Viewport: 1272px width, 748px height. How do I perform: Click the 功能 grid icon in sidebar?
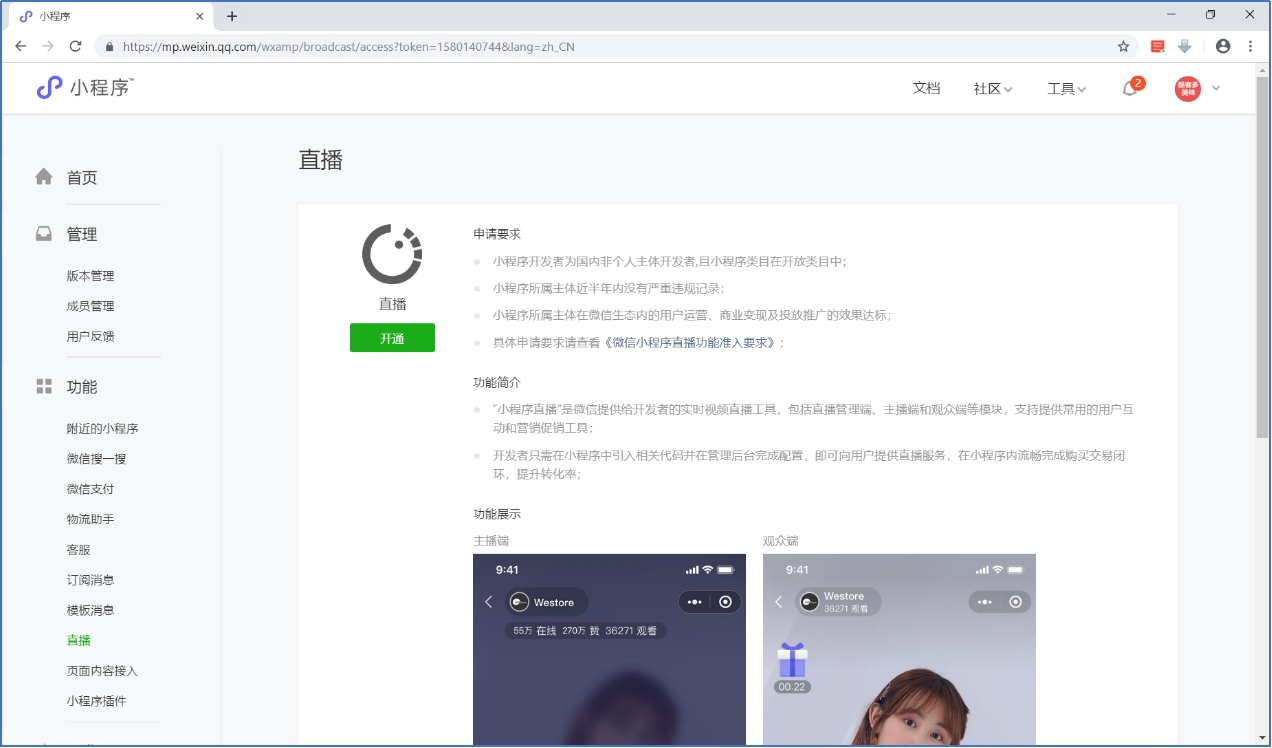click(44, 386)
